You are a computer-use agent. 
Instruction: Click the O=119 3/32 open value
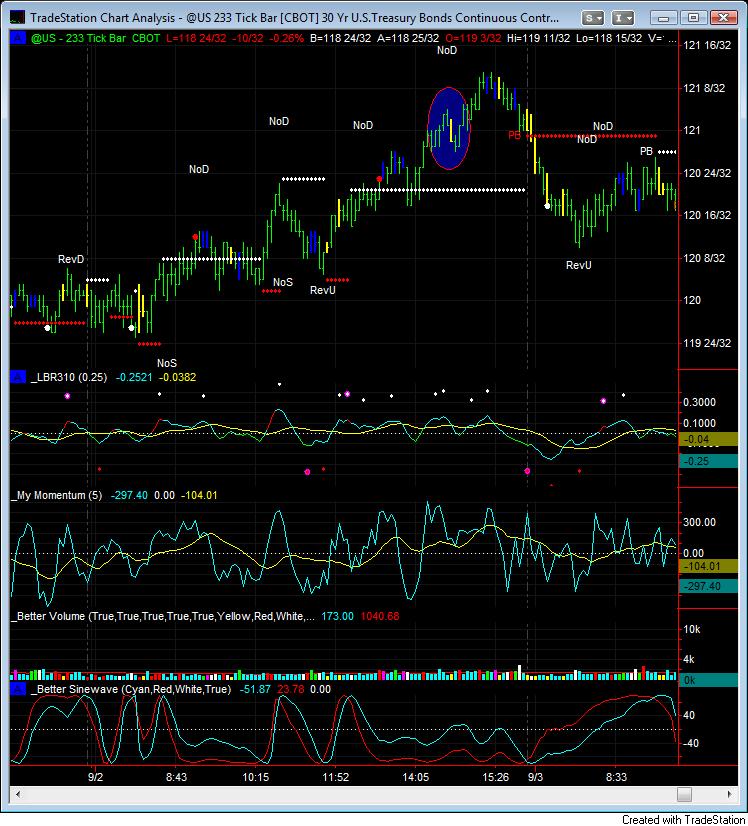pyautogui.click(x=473, y=38)
